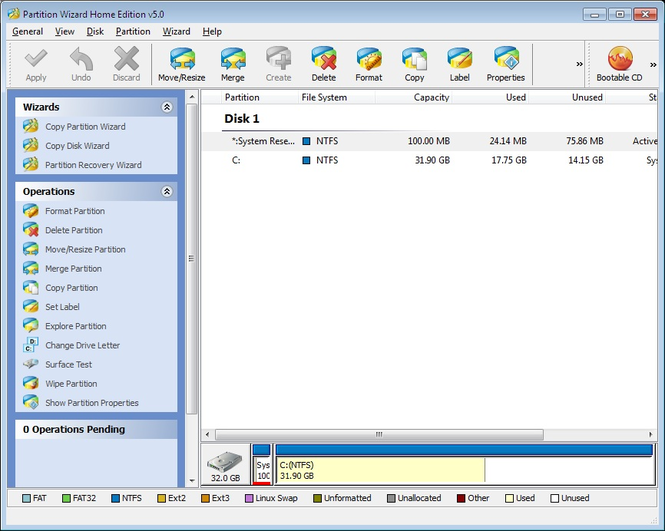
Task: Open Show Partition Properties operation
Action: point(92,402)
